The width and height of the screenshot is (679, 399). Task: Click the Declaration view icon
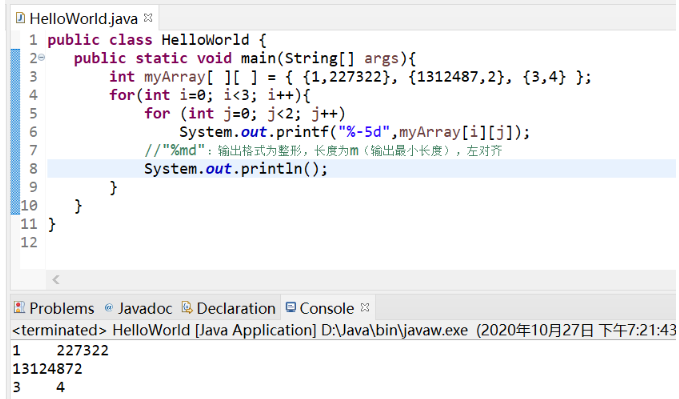[x=187, y=308]
